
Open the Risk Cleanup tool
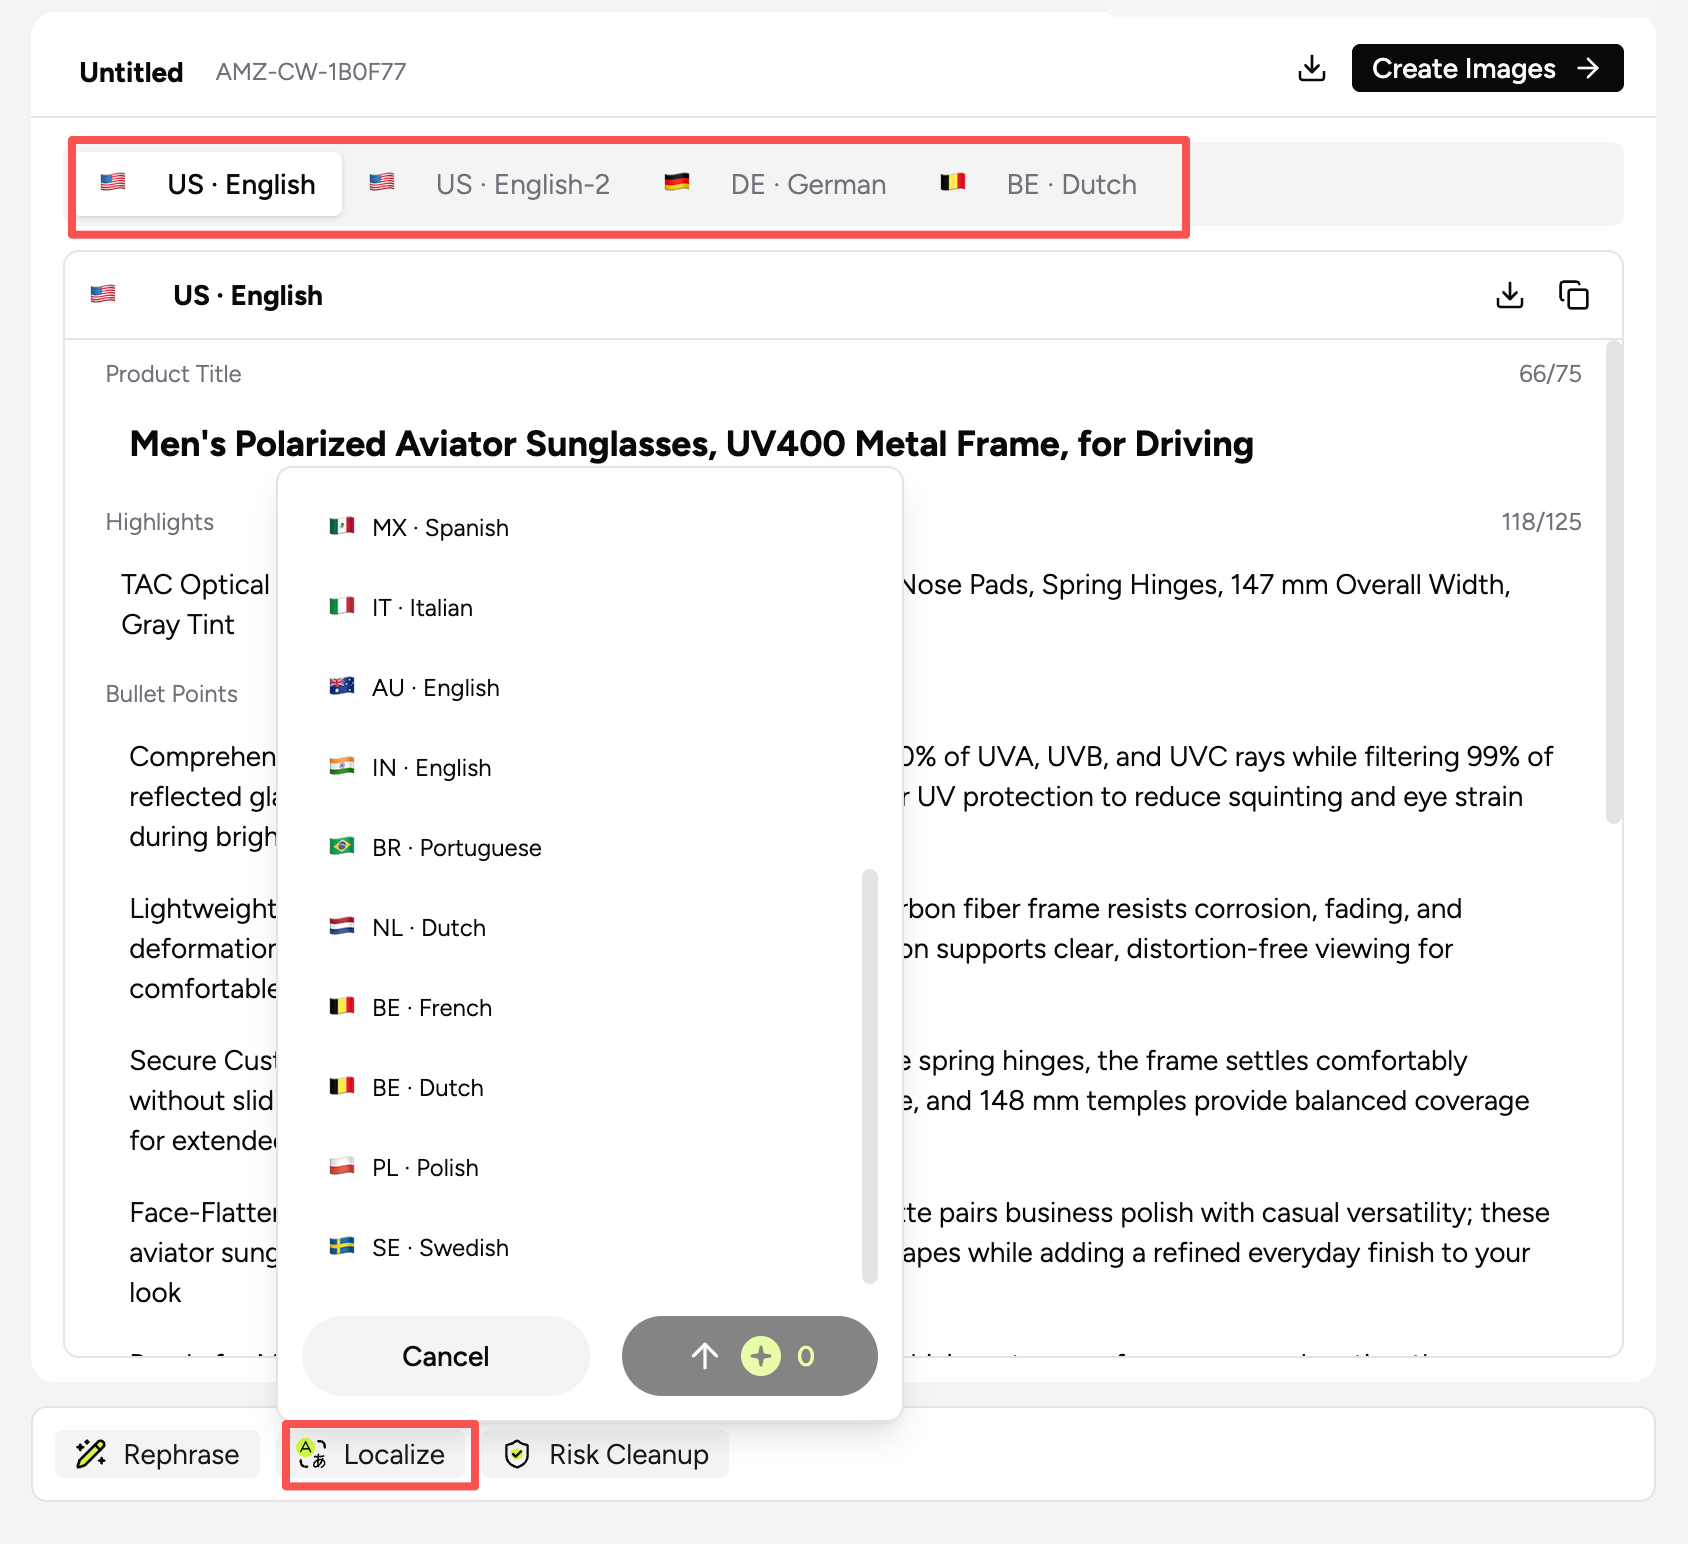pos(607,1454)
